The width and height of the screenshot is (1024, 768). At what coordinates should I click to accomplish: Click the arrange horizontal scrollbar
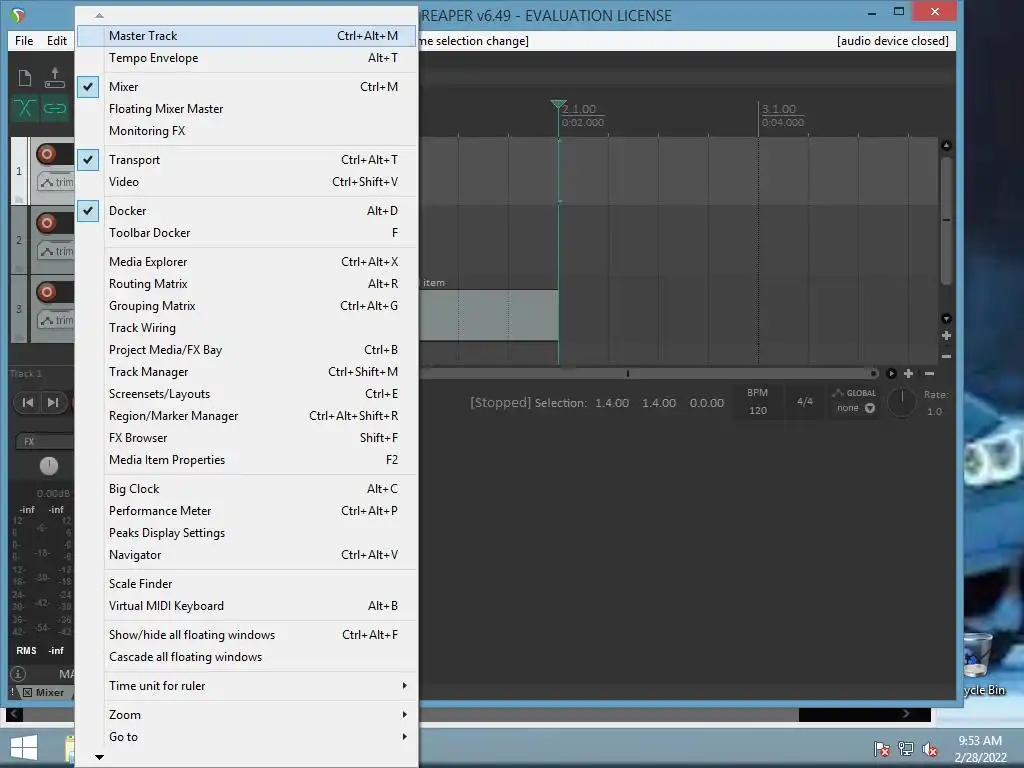[x=648, y=374]
